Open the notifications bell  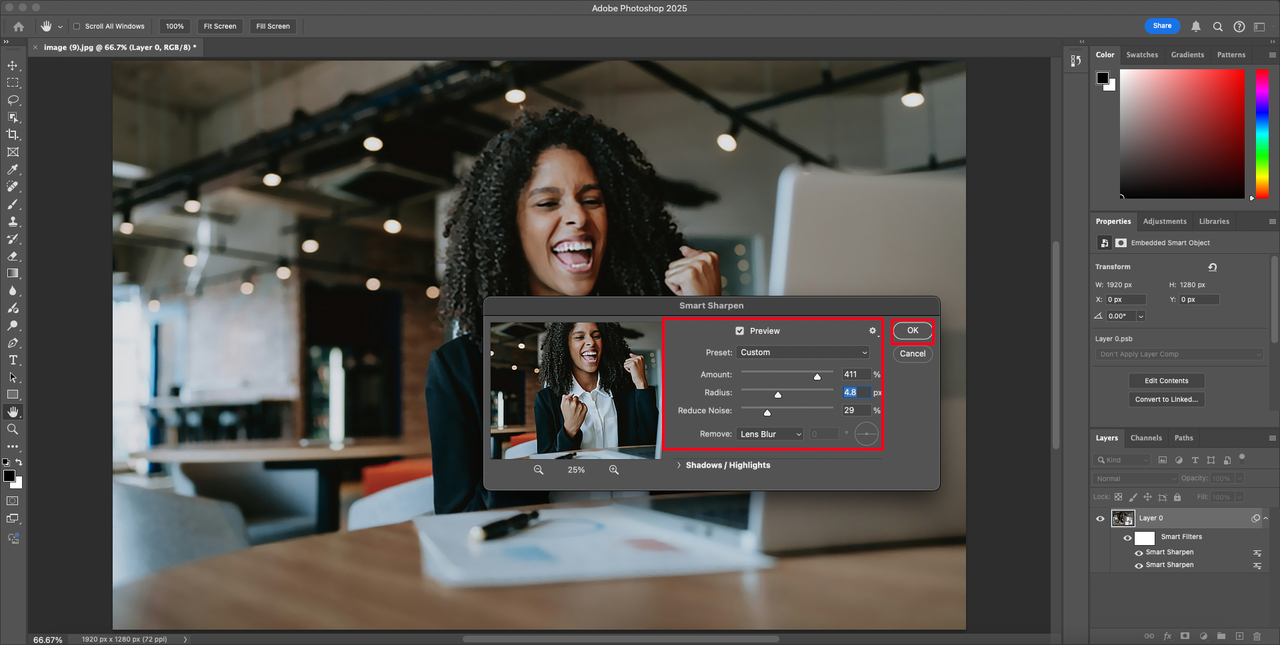1196,26
